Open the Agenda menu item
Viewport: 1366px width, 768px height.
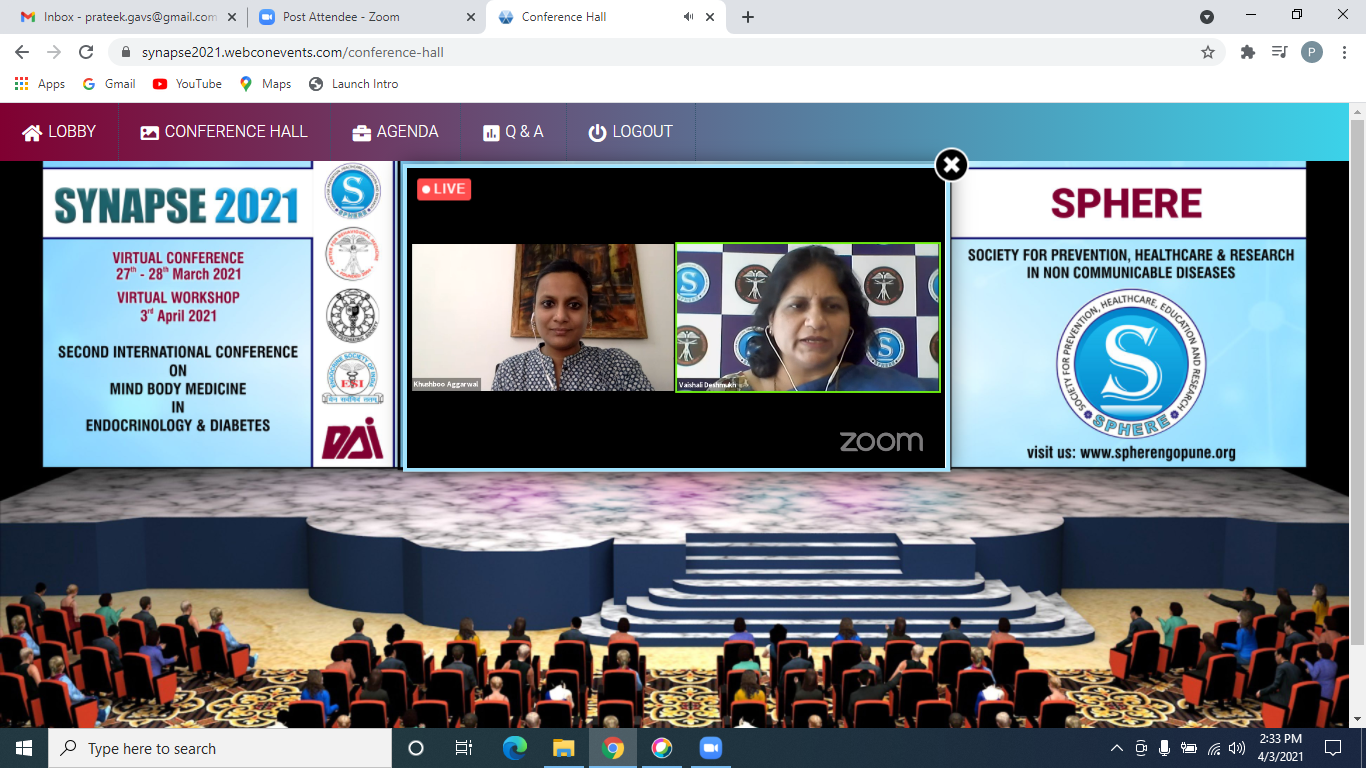coord(395,132)
